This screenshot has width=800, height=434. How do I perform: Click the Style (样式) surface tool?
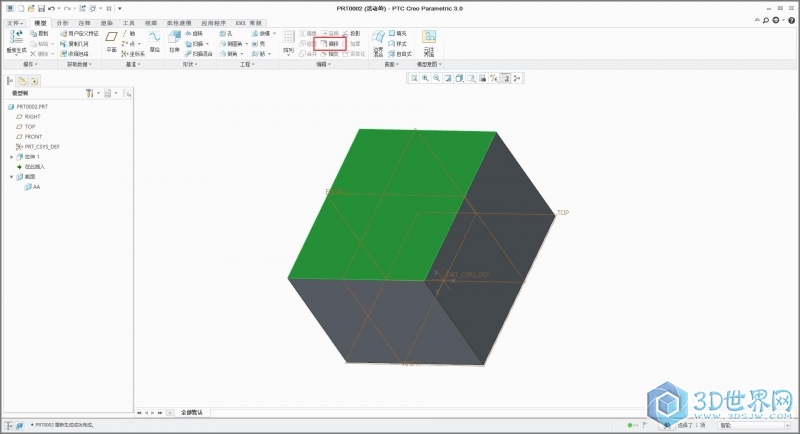[x=398, y=44]
